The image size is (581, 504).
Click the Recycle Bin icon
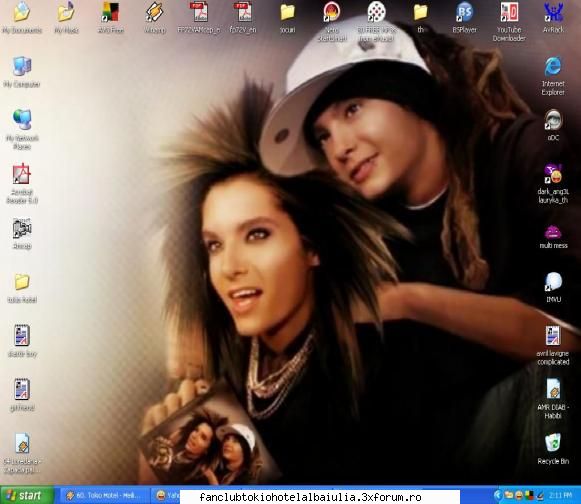pos(553,448)
